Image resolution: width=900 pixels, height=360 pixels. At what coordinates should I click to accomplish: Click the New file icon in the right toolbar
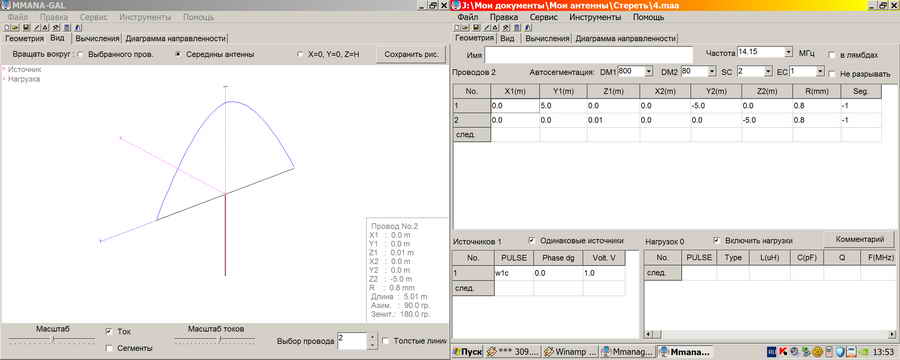click(457, 28)
